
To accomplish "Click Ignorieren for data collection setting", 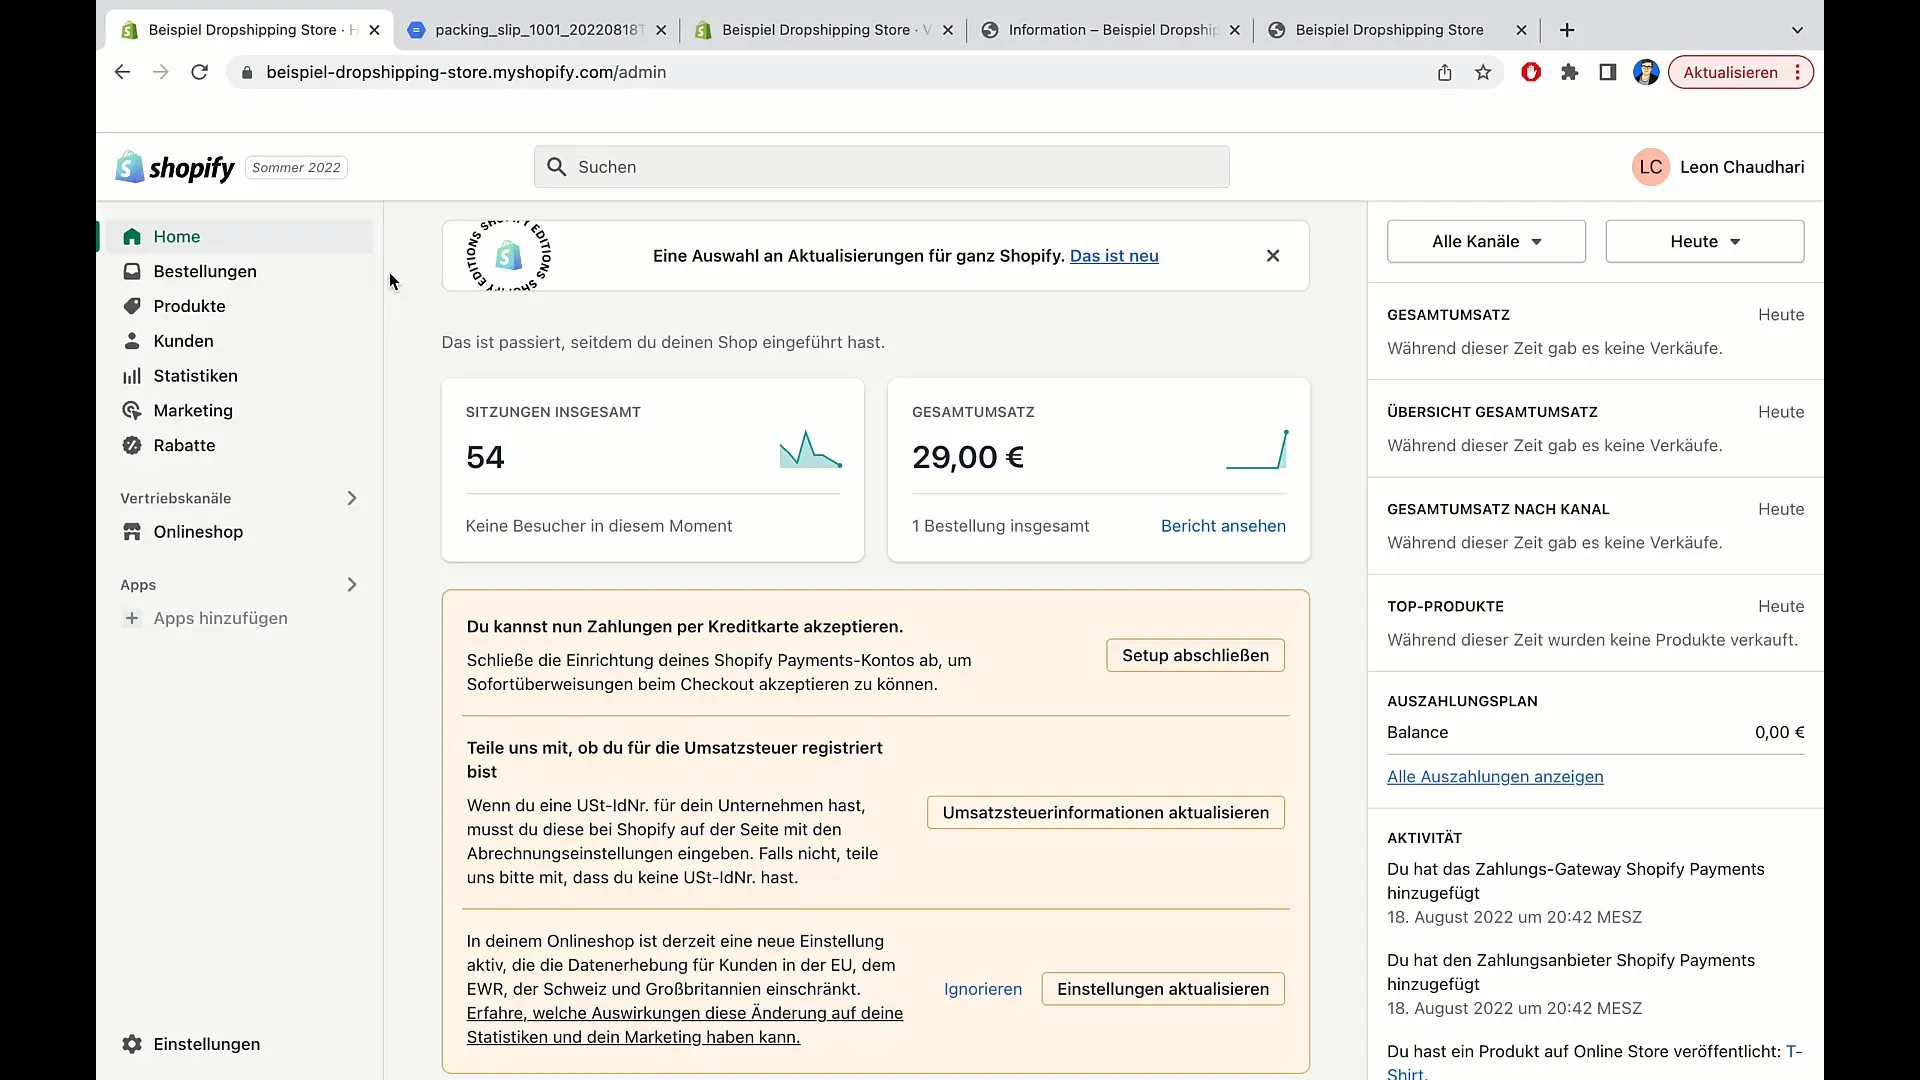I will point(982,988).
